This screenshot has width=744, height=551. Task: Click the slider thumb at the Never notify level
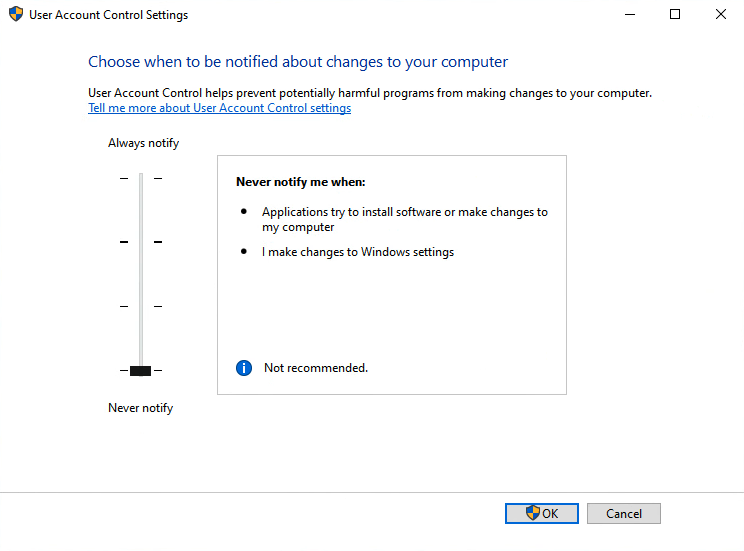click(x=141, y=370)
